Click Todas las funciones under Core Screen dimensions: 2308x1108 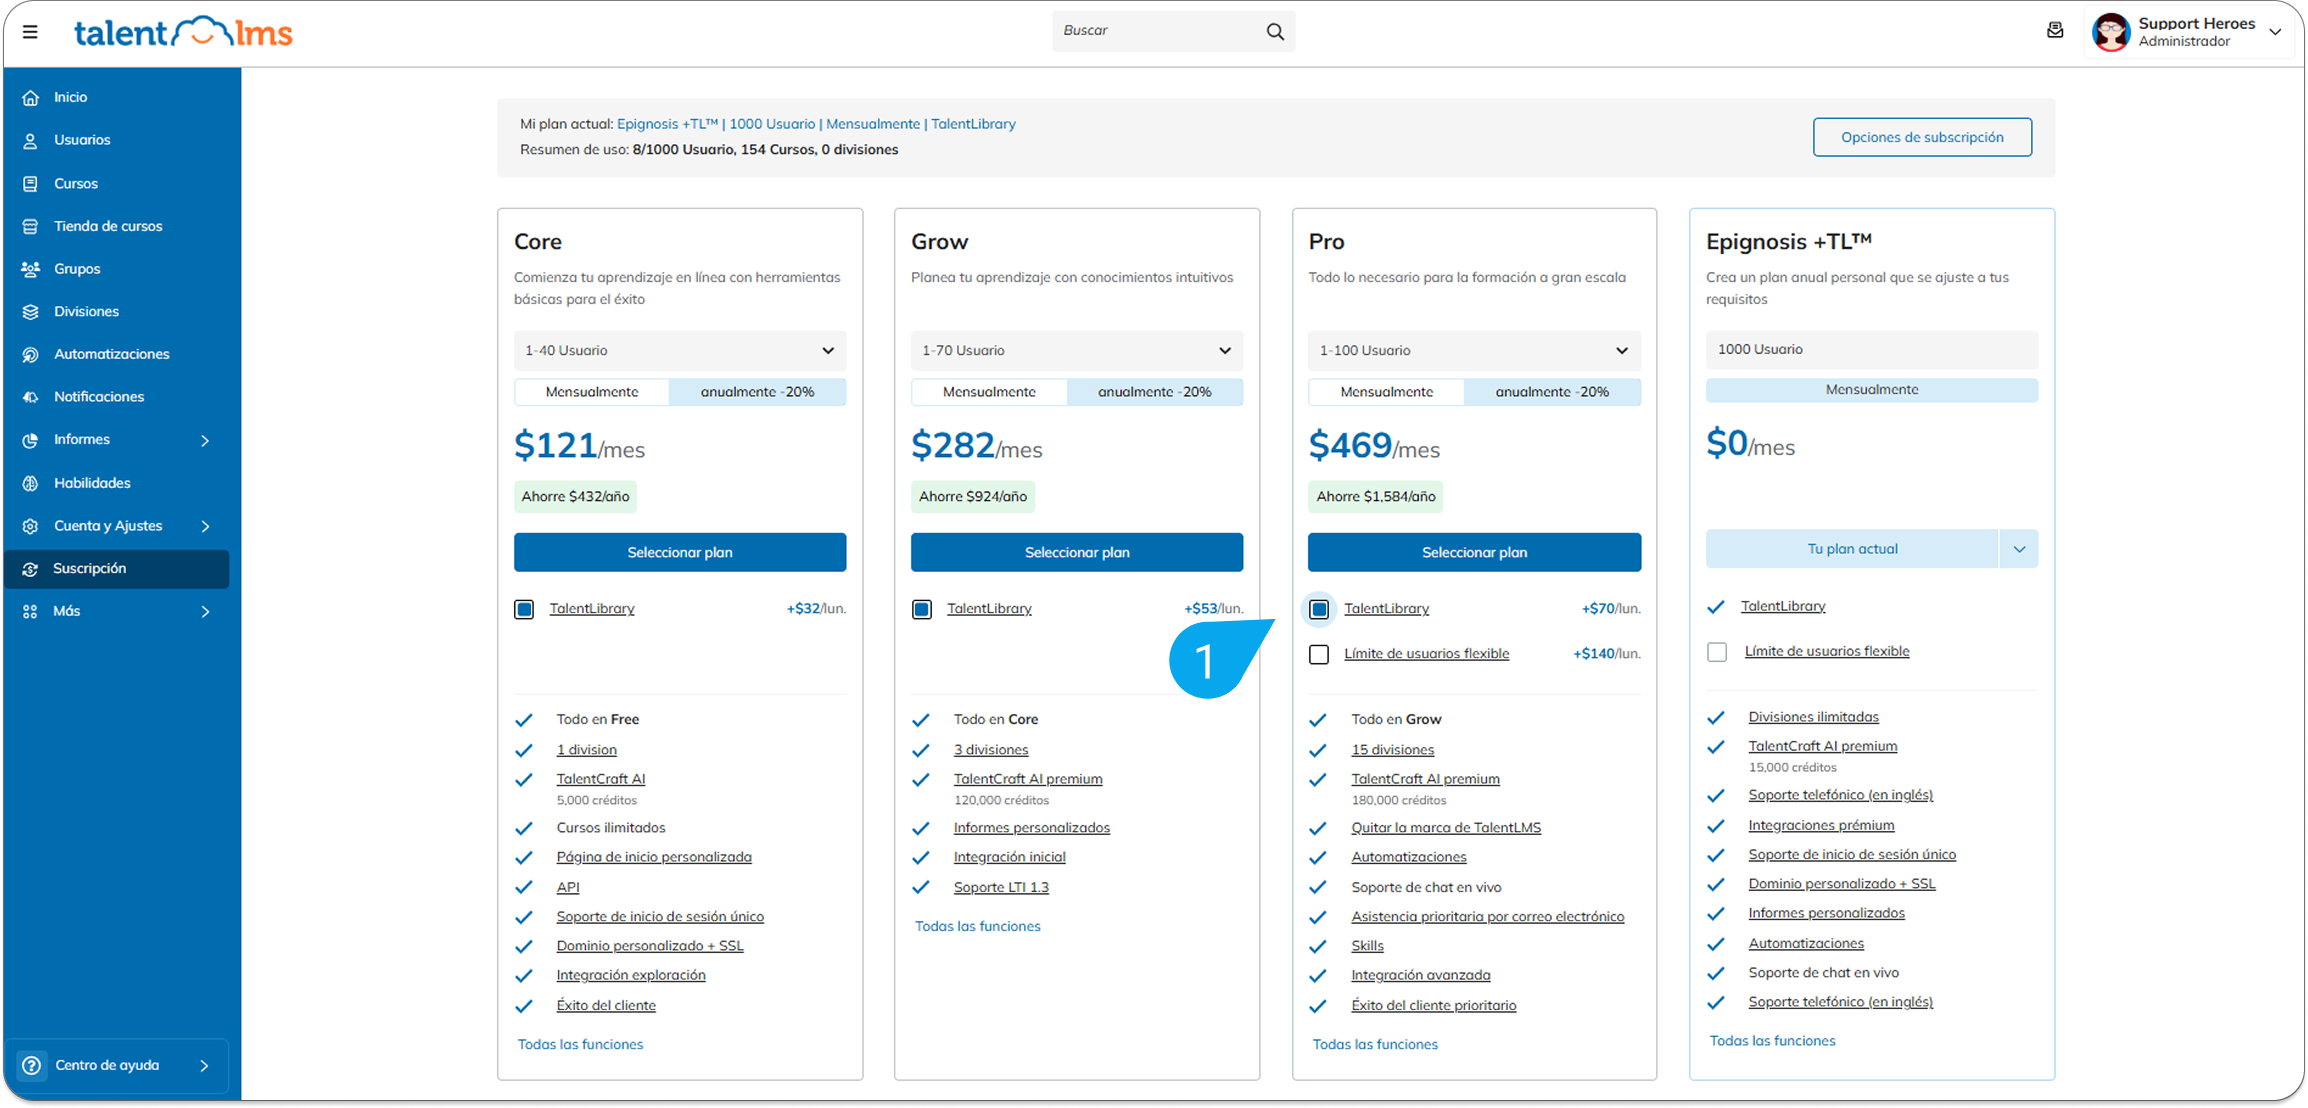tap(580, 1044)
